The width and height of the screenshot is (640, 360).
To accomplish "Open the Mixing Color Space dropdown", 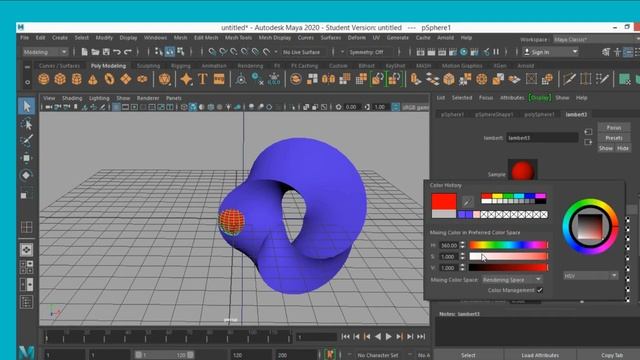I will [x=512, y=280].
